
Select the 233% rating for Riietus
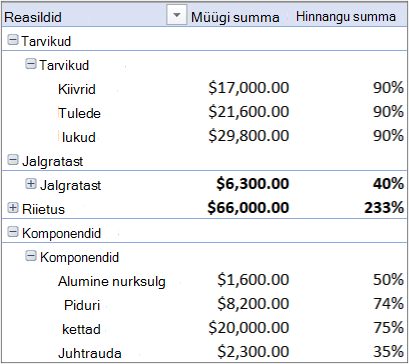[383, 208]
